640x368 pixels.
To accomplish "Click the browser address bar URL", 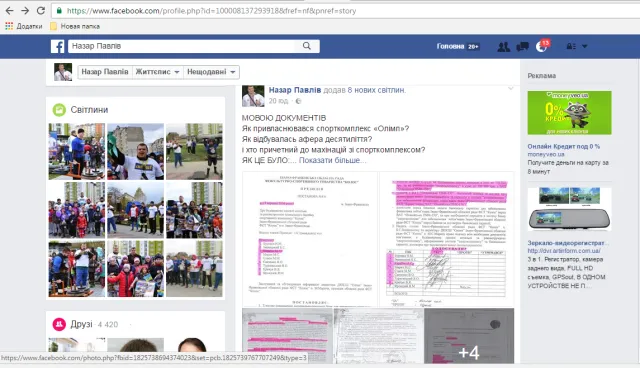I will point(211,11).
